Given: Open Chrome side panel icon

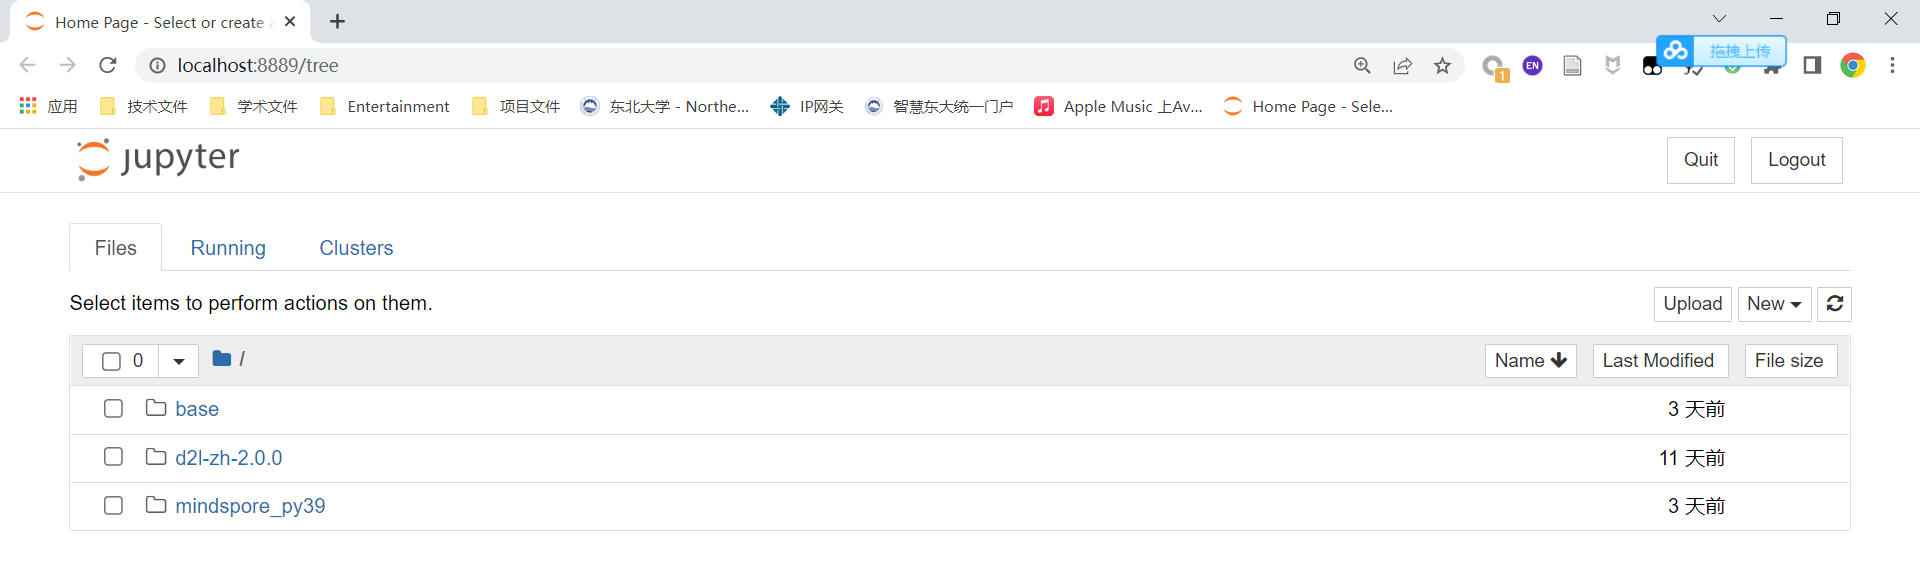Looking at the screenshot, I should 1812,65.
